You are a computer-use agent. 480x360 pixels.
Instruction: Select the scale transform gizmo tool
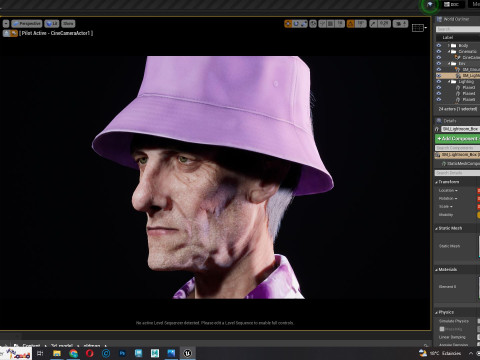click(304, 24)
